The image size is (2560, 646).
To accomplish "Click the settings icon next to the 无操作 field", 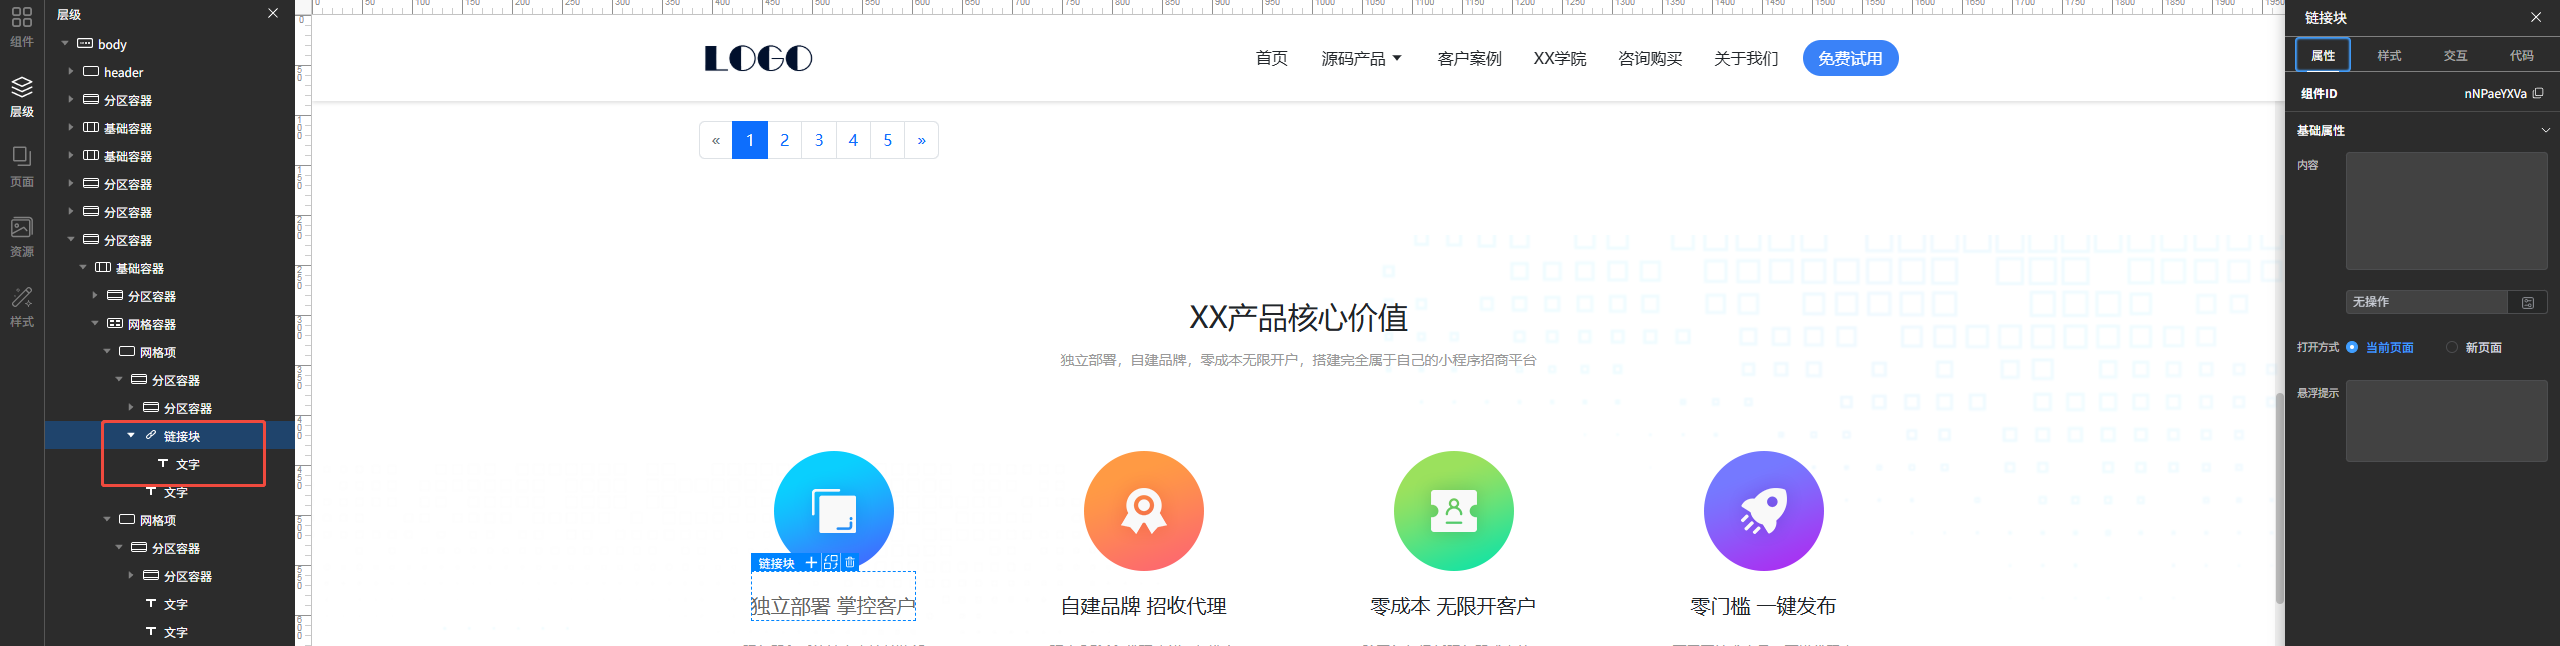I will [x=2527, y=302].
